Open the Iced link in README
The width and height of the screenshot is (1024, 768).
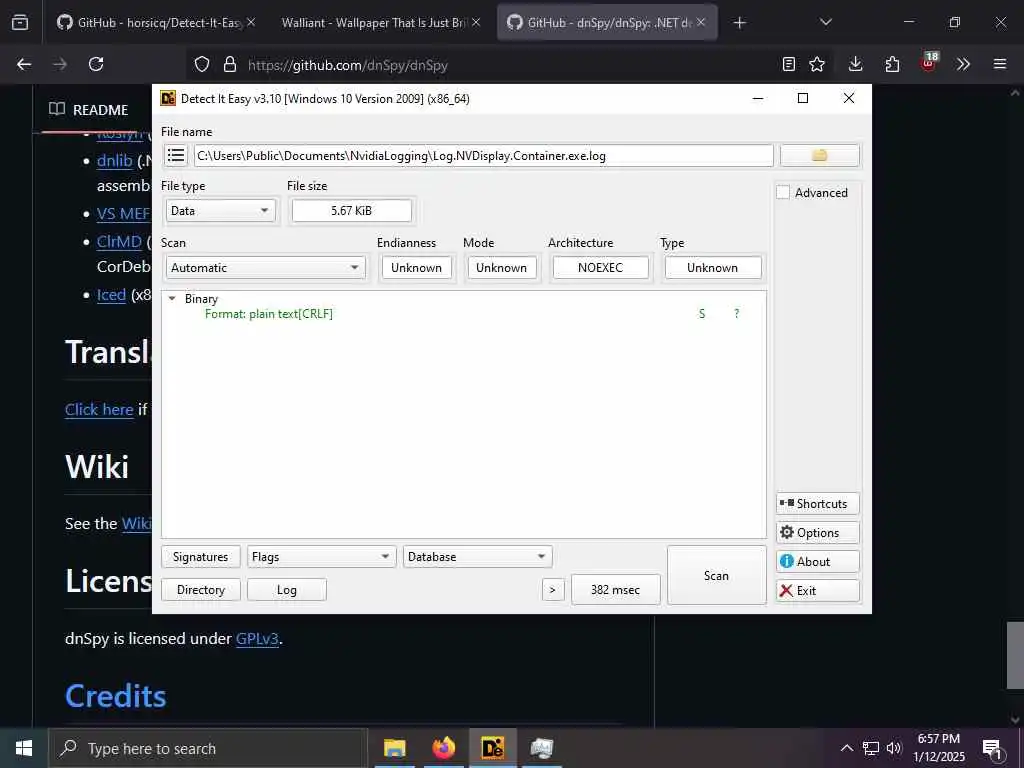(x=111, y=295)
